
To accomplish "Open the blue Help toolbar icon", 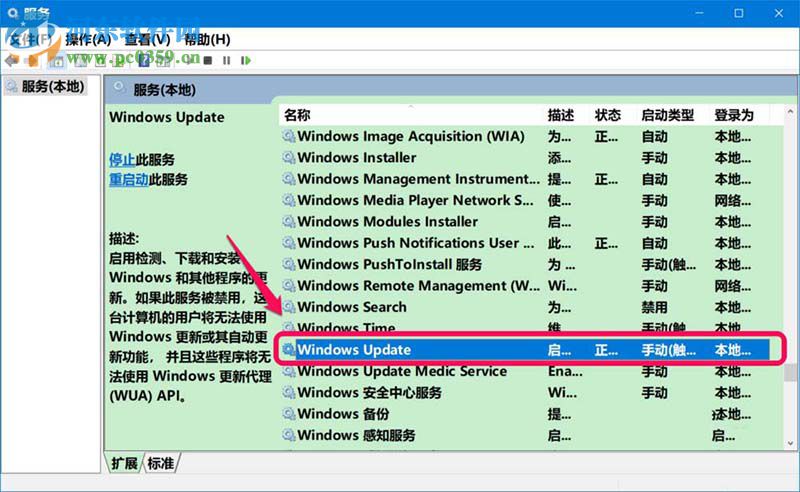I will click(x=143, y=60).
